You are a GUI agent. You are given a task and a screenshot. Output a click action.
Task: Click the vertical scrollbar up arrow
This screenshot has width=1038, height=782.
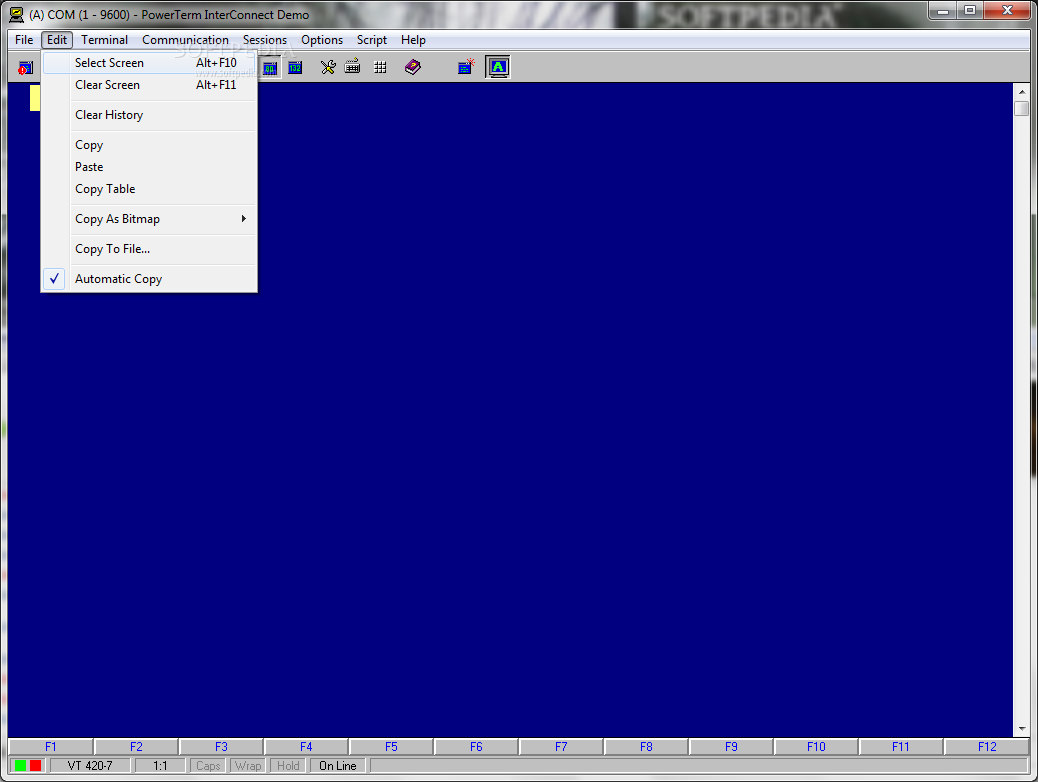(1021, 91)
